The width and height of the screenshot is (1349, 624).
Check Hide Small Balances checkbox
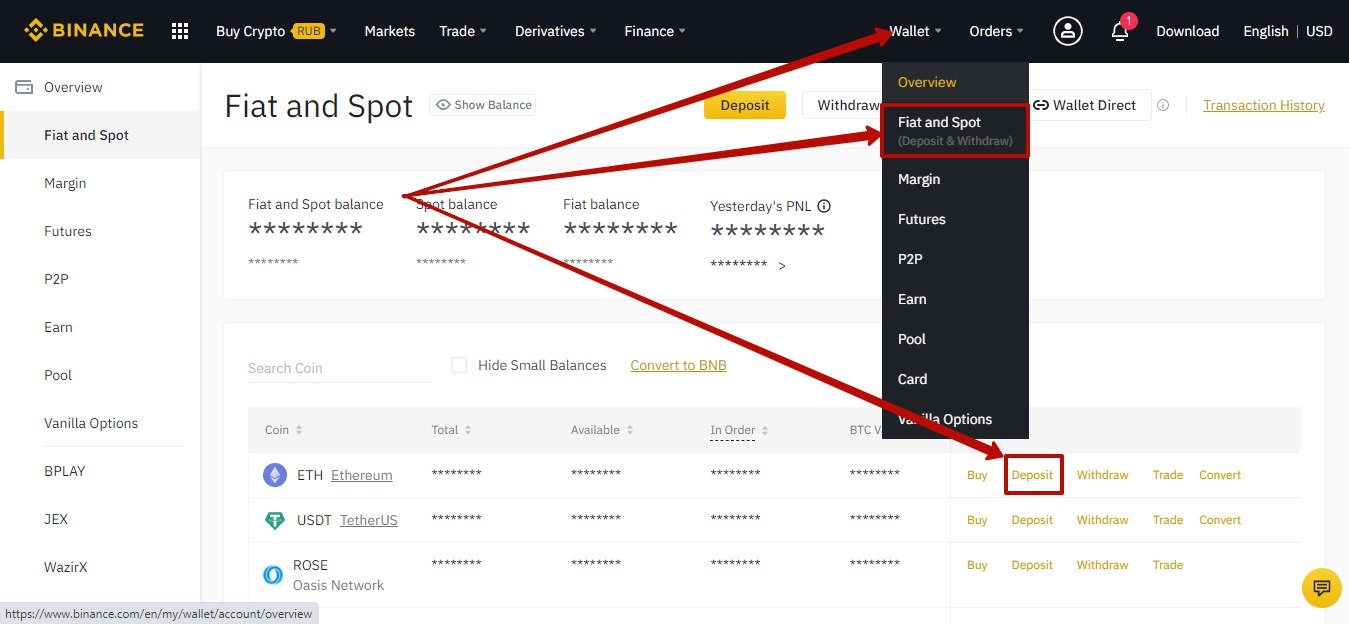(459, 365)
